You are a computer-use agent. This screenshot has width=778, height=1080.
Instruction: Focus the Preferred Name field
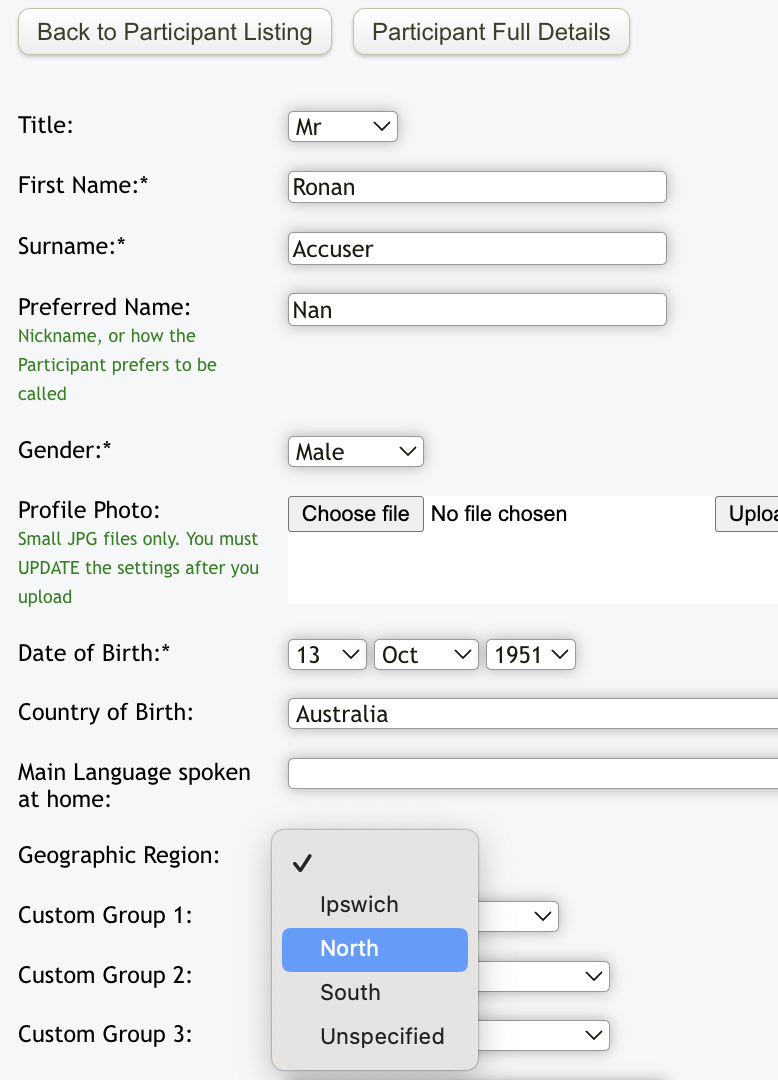[476, 310]
